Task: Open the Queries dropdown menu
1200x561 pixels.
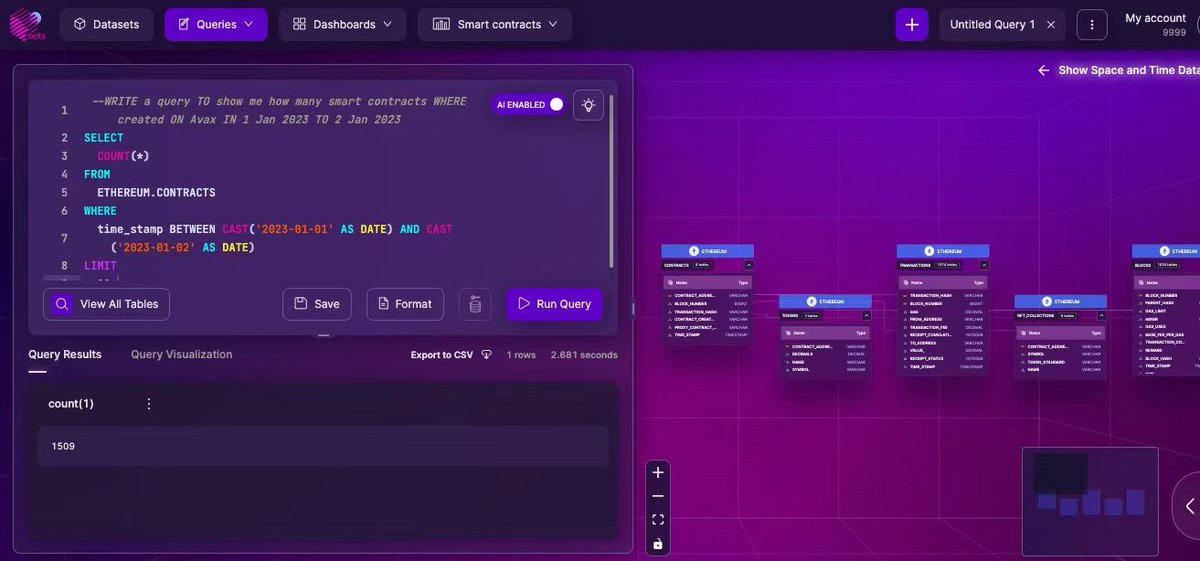Action: [x=215, y=24]
